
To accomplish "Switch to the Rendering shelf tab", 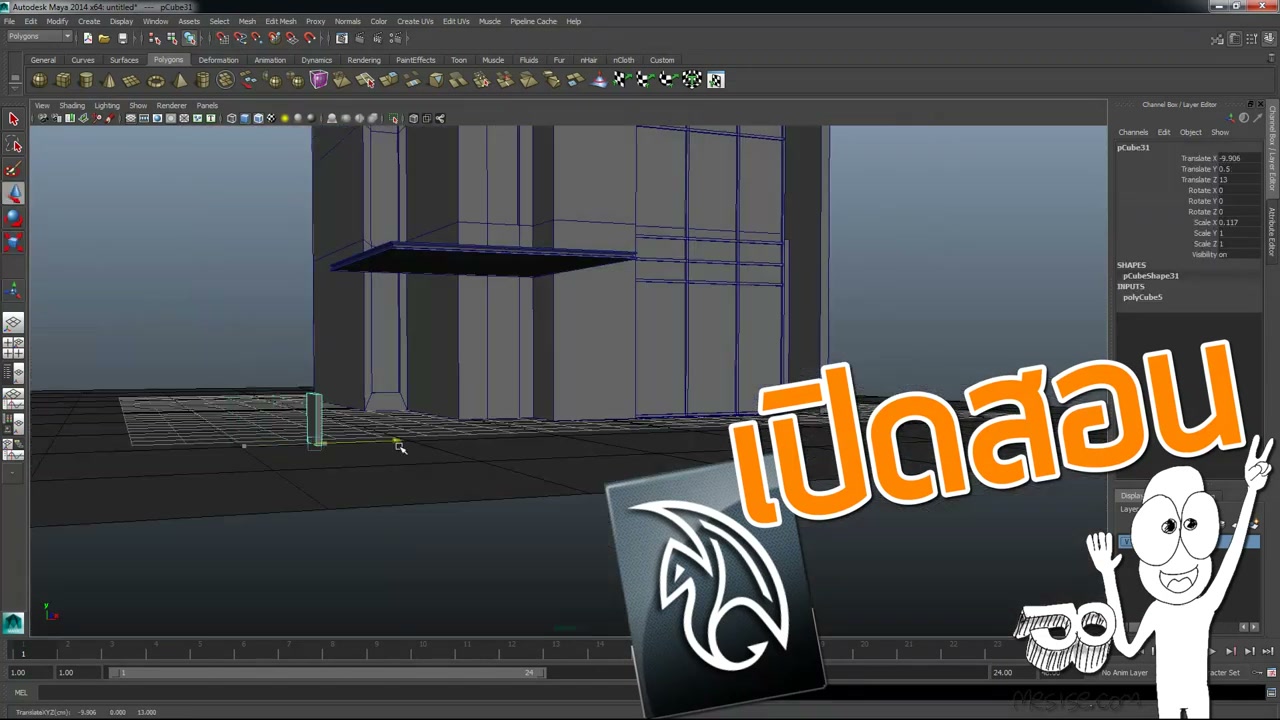I will (x=364, y=60).
